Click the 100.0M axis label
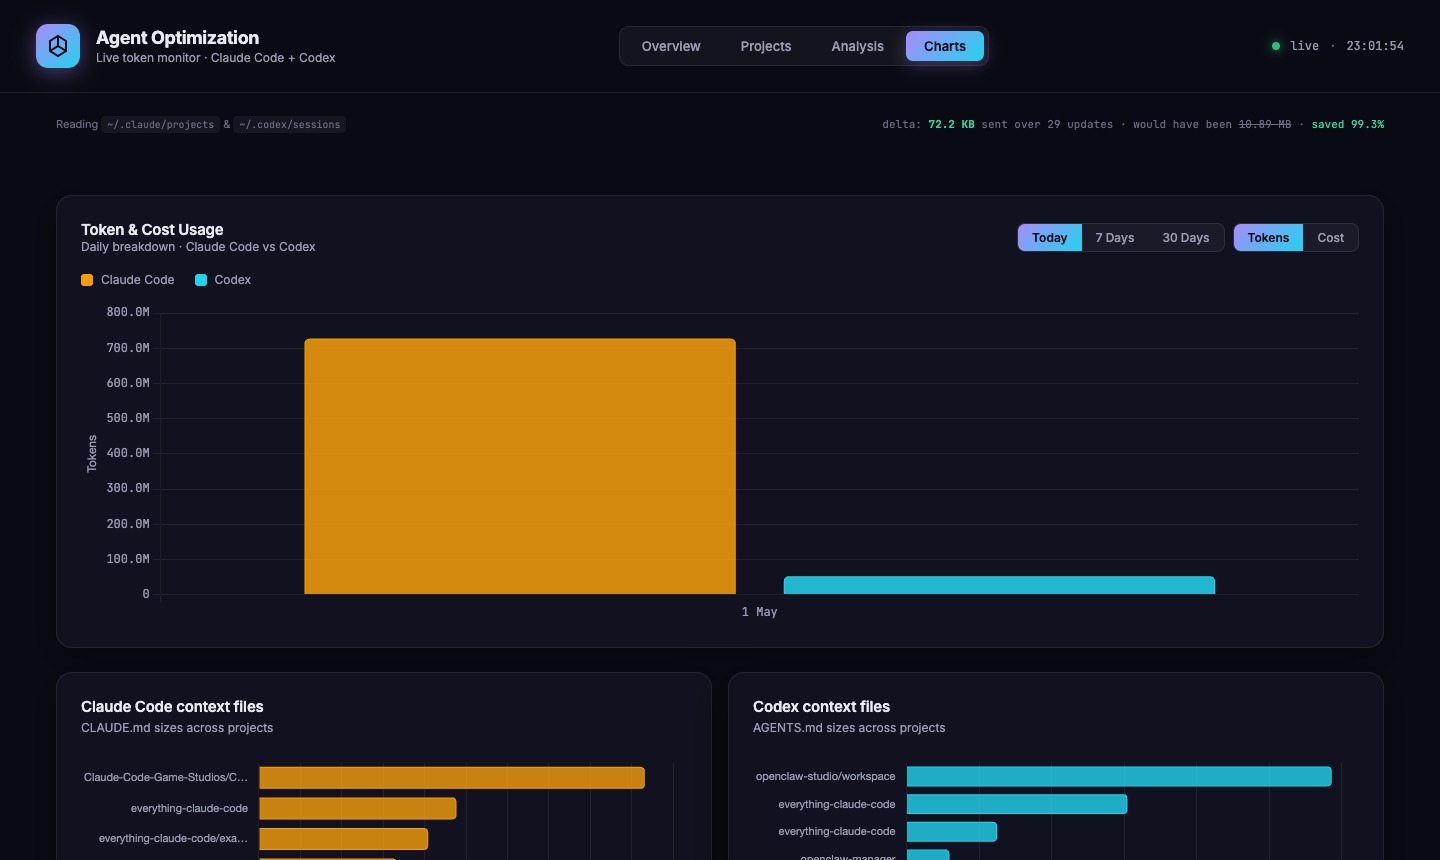 click(128, 559)
